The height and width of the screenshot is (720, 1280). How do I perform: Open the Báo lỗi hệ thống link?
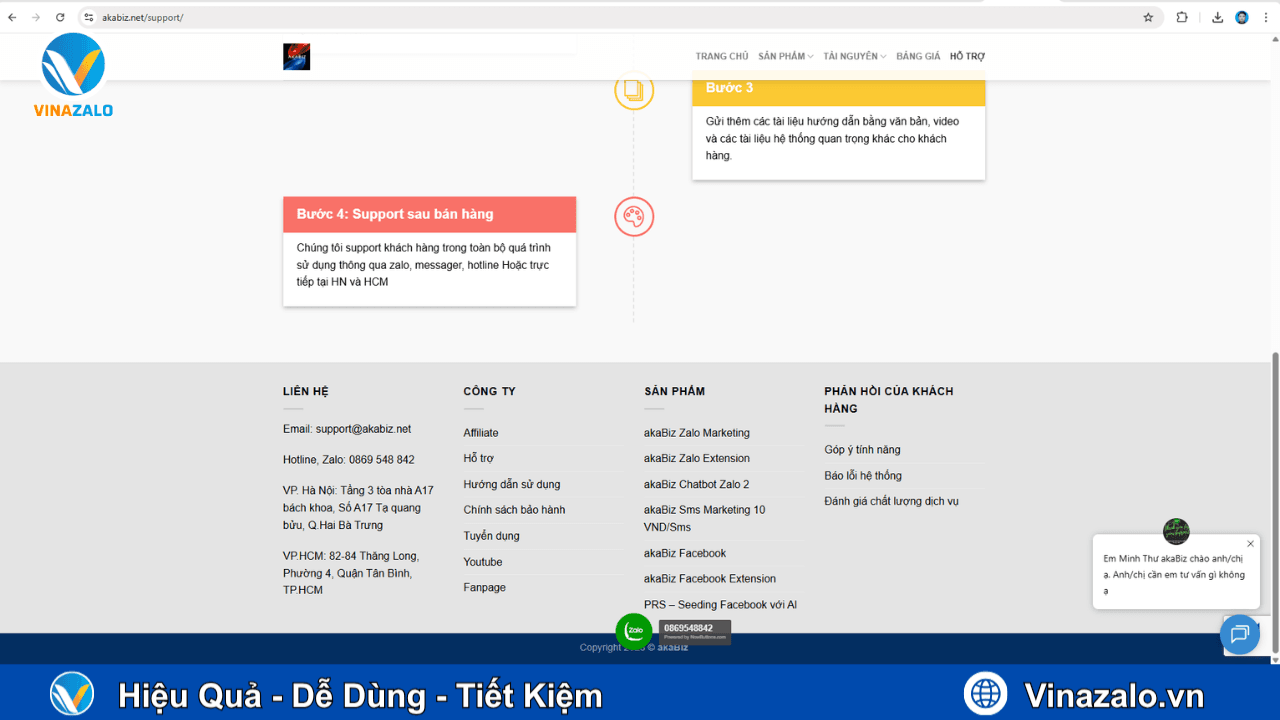tap(862, 476)
